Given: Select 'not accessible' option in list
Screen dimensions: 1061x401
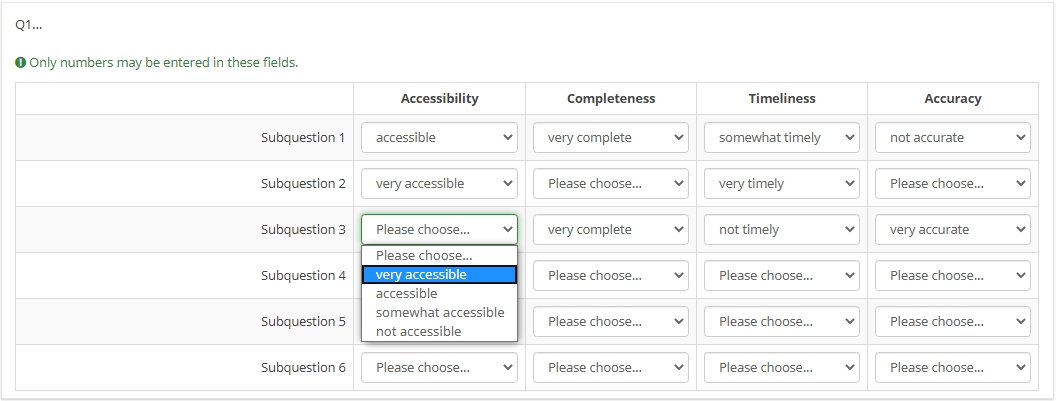Looking at the screenshot, I should 439,331.
